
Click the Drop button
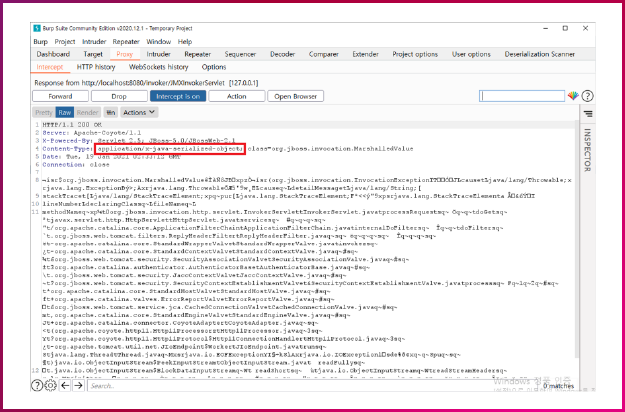(x=119, y=96)
